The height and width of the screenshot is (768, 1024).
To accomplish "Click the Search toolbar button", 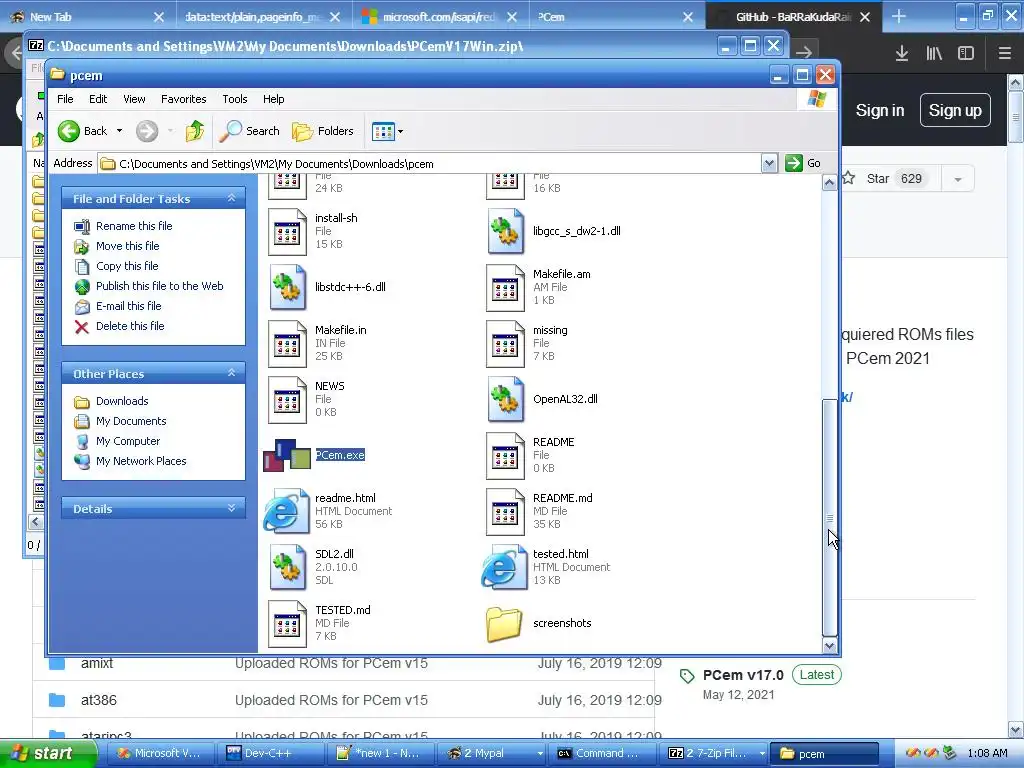I will point(249,131).
